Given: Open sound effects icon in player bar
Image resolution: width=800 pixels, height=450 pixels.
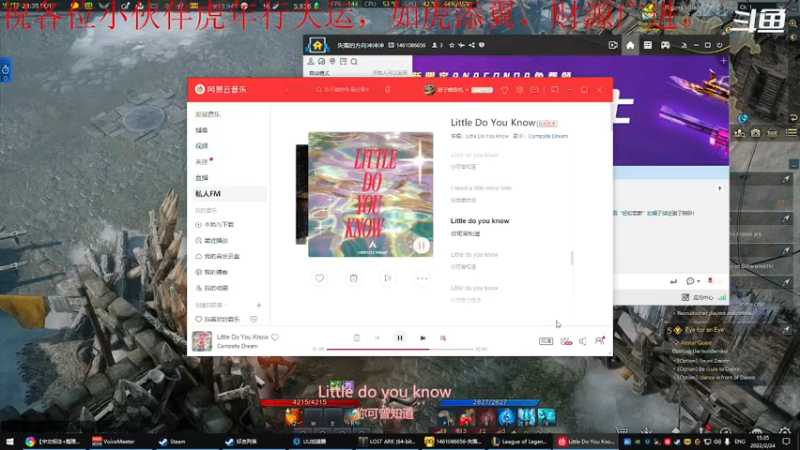Looking at the screenshot, I should tap(566, 341).
